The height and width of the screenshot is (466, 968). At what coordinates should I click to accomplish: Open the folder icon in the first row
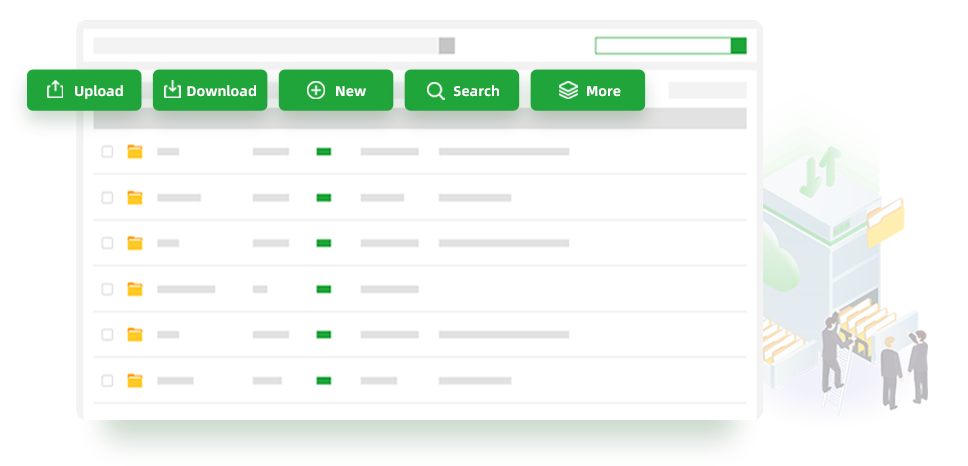click(135, 152)
